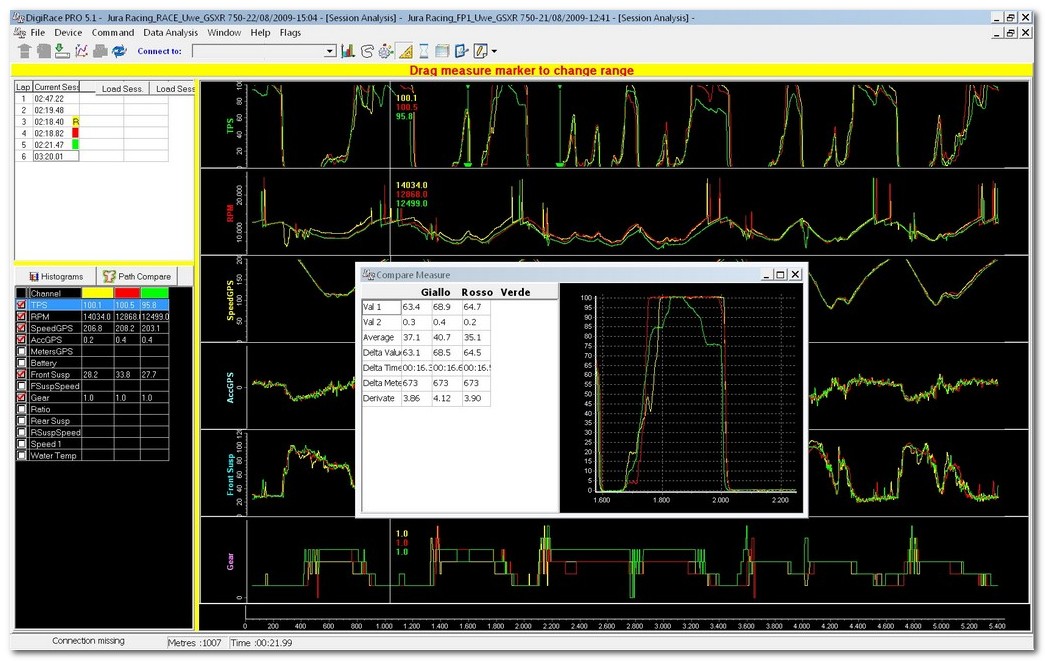Open the gear settings toolbar icon

pyautogui.click(x=386, y=51)
